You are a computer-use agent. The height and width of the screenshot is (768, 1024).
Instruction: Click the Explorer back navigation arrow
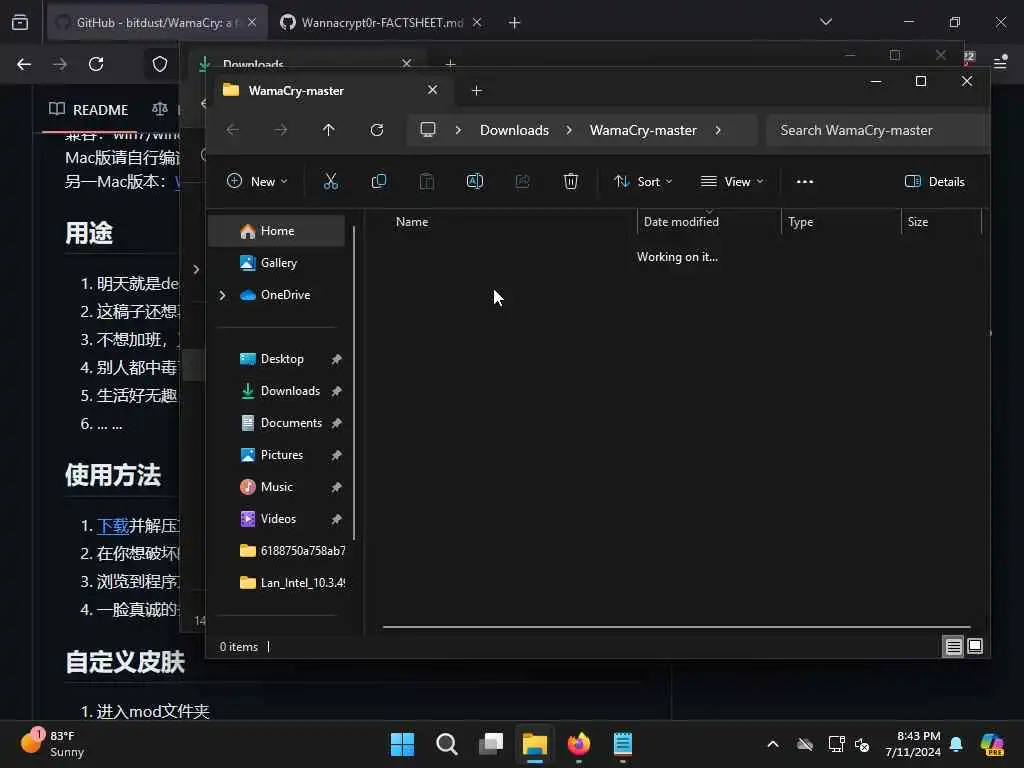(x=232, y=130)
